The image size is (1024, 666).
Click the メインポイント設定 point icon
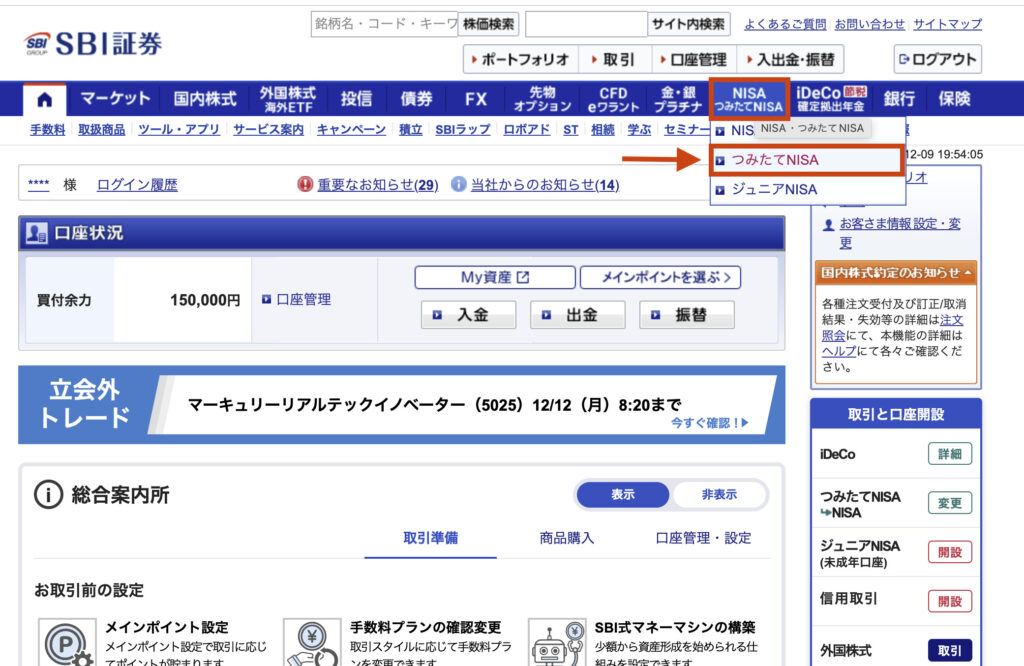point(67,644)
